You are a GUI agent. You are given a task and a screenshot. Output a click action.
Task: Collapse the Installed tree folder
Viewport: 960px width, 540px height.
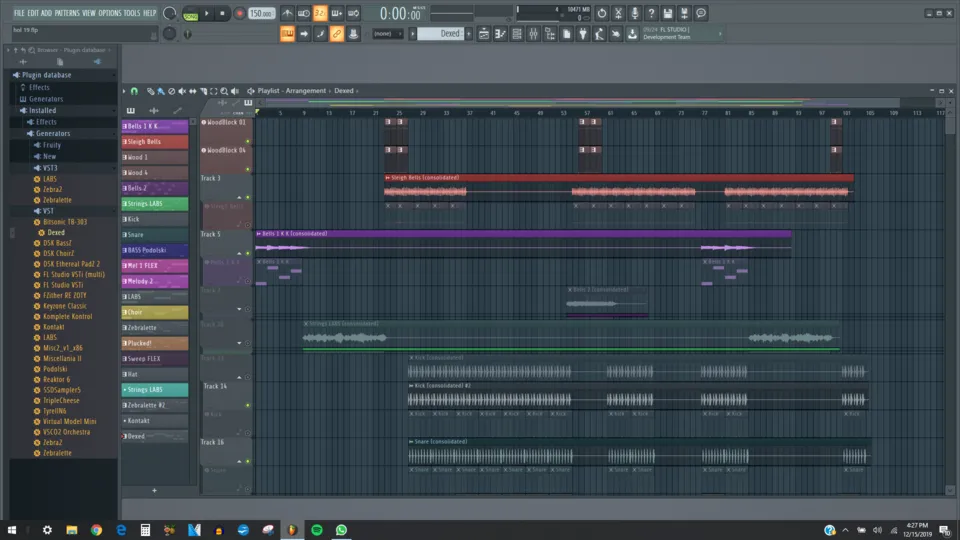(42, 111)
